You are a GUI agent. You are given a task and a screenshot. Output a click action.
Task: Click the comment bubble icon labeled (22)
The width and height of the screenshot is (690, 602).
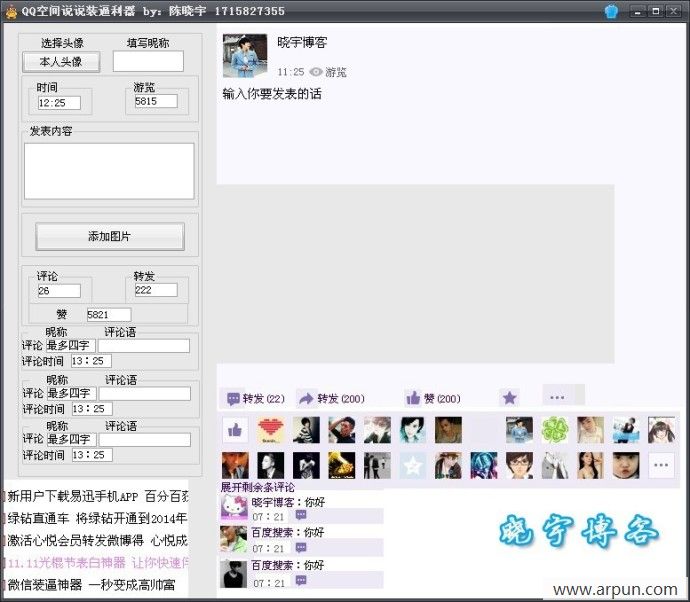[233, 399]
